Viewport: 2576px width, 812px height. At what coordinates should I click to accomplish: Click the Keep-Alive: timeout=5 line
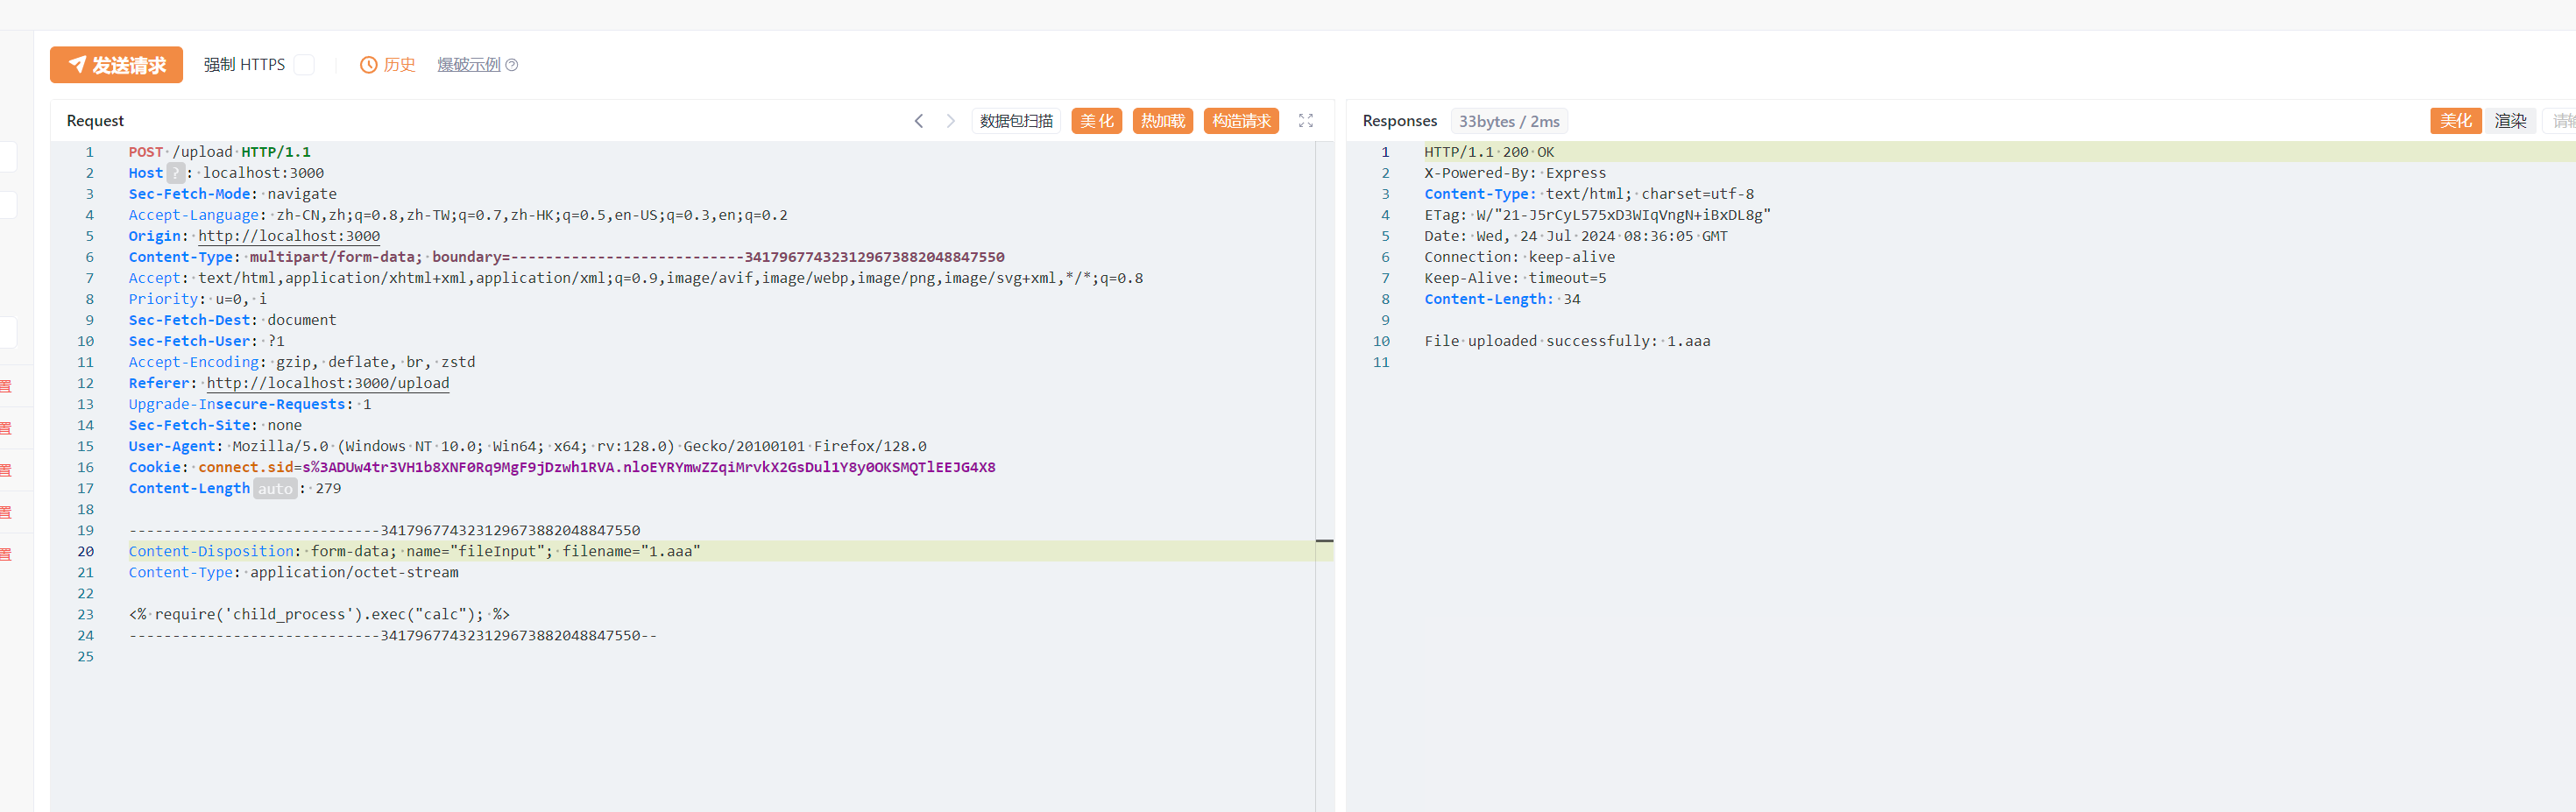1515,278
